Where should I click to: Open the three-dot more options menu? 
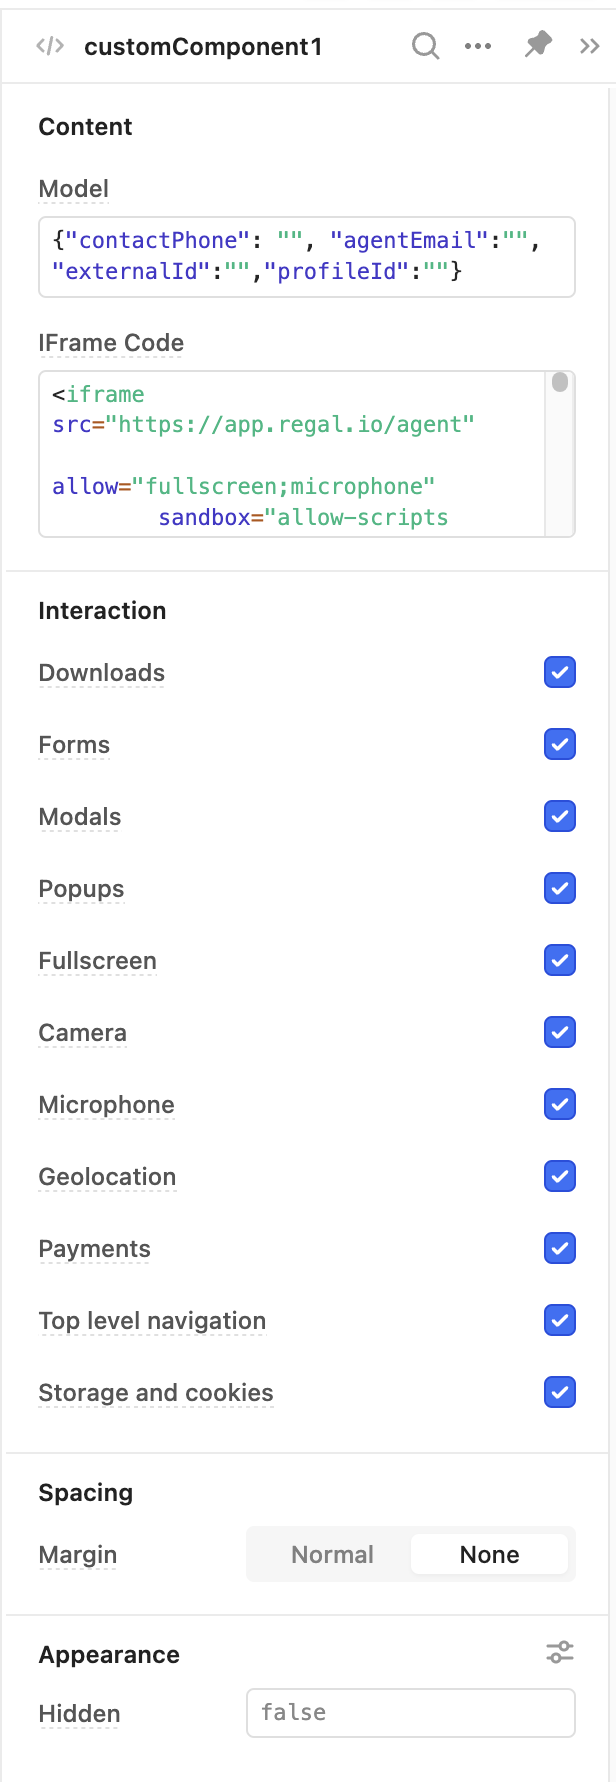coord(478,46)
